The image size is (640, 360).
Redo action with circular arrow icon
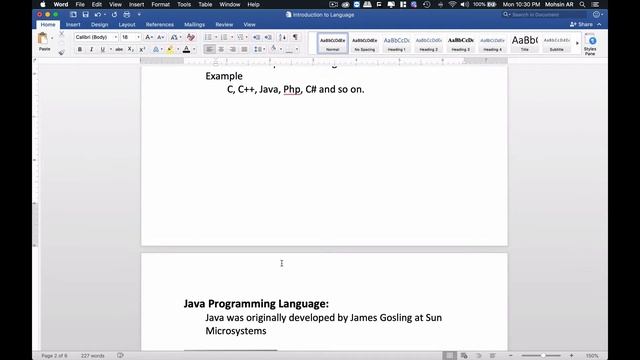tap(114, 15)
